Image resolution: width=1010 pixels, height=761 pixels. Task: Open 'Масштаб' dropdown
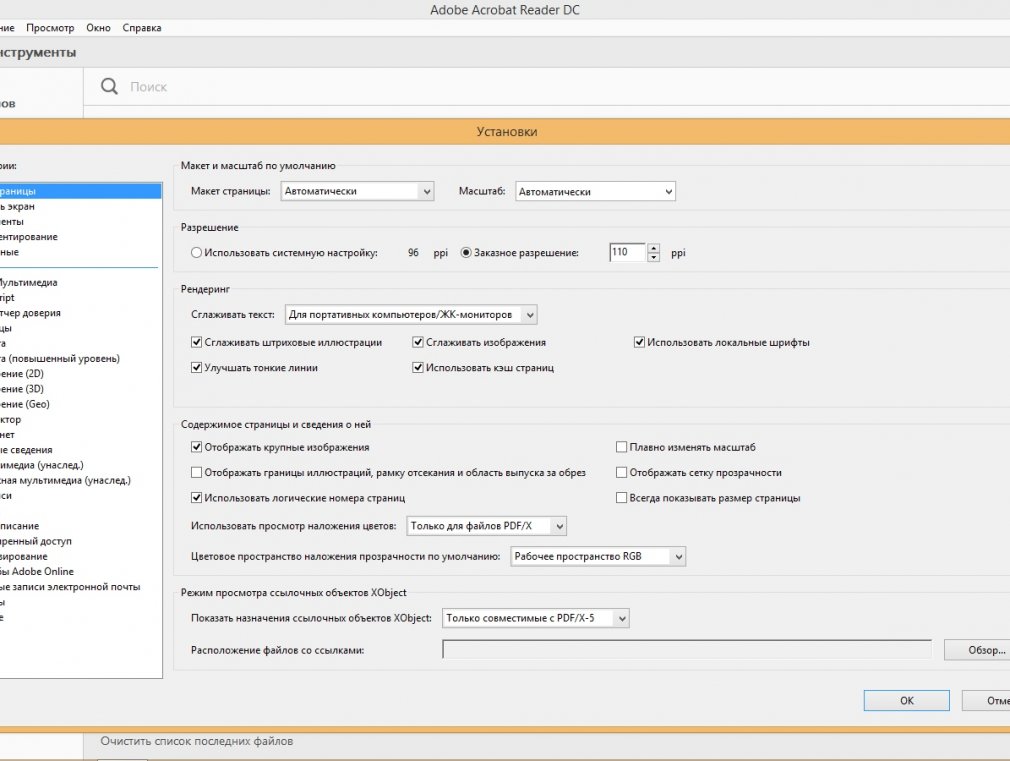tap(595, 191)
